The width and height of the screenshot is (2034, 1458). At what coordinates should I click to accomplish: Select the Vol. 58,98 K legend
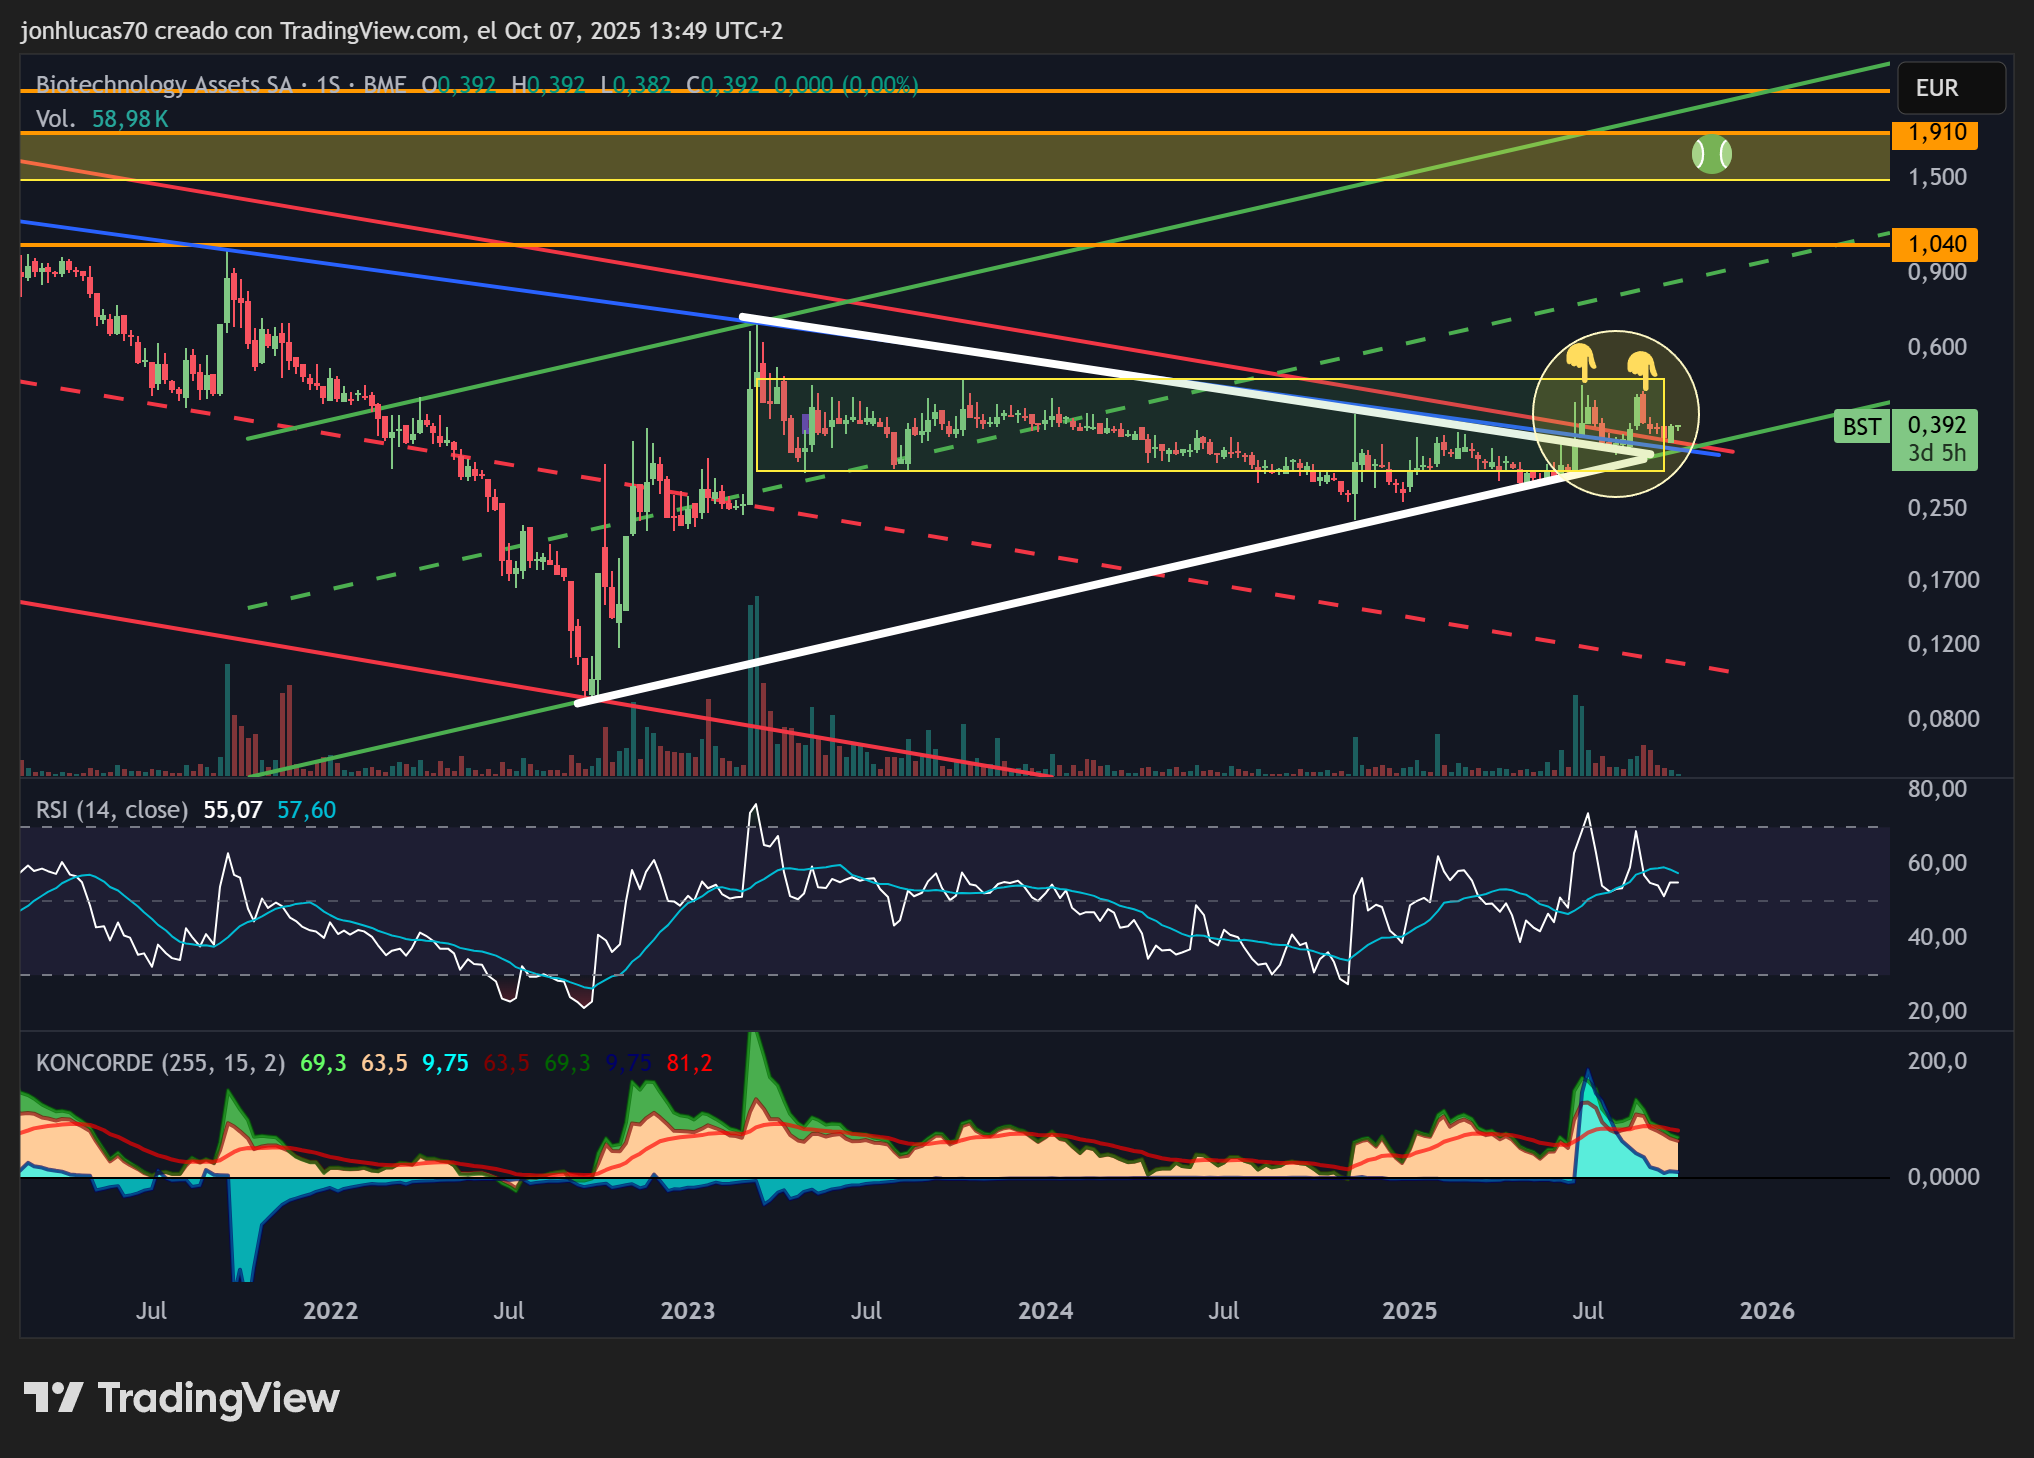[102, 119]
